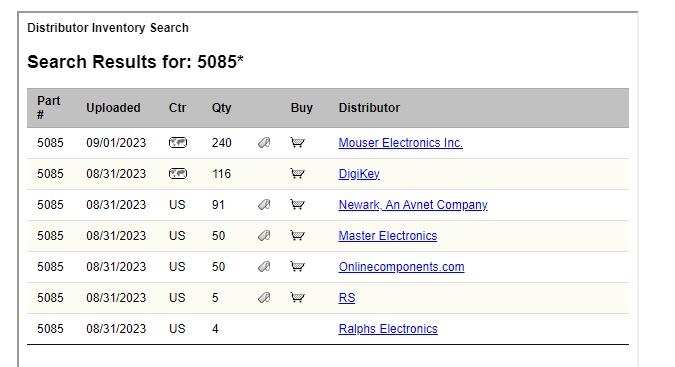Click the cart icon for Newark row
The image size is (675, 367).
pyautogui.click(x=297, y=204)
